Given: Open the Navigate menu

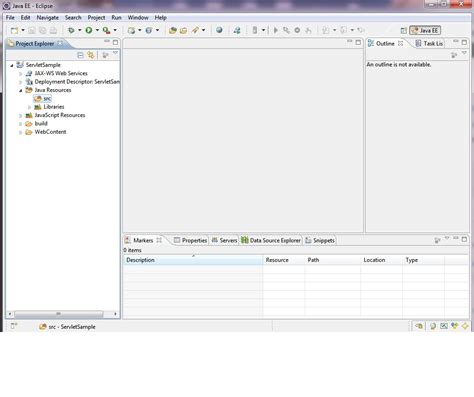Looking at the screenshot, I should [48, 18].
